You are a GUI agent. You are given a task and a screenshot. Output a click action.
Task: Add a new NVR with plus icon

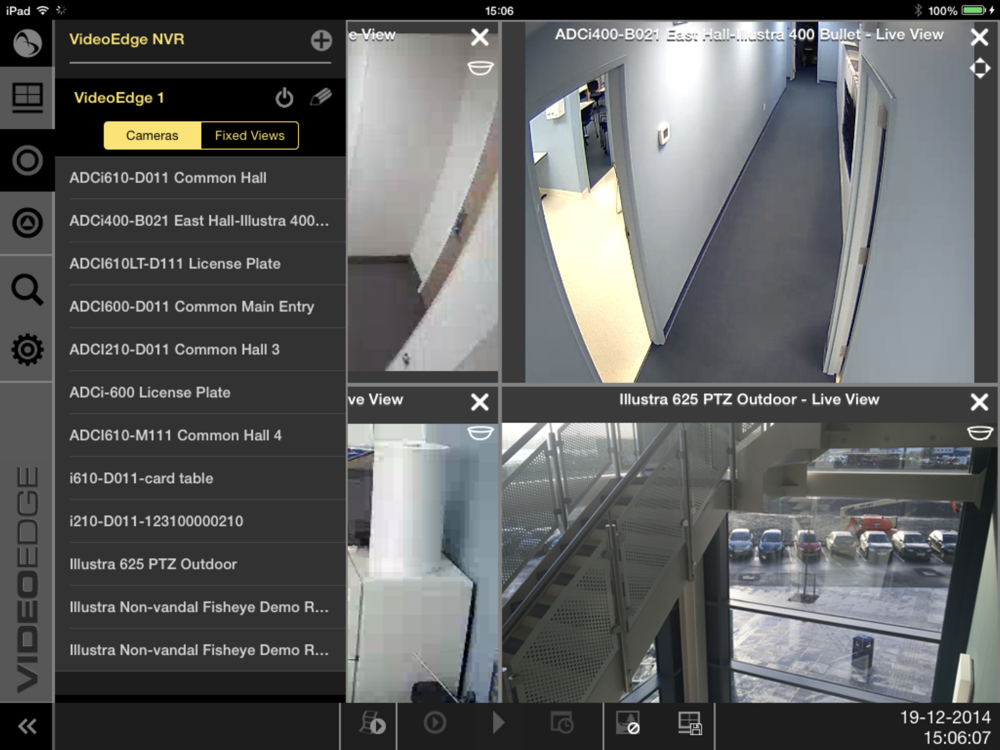[321, 40]
